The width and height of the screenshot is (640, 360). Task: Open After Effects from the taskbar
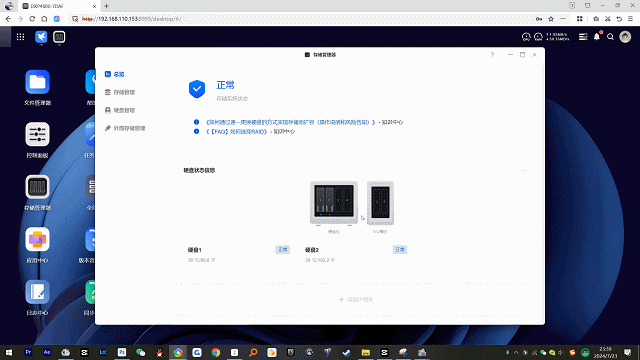[x=47, y=352]
